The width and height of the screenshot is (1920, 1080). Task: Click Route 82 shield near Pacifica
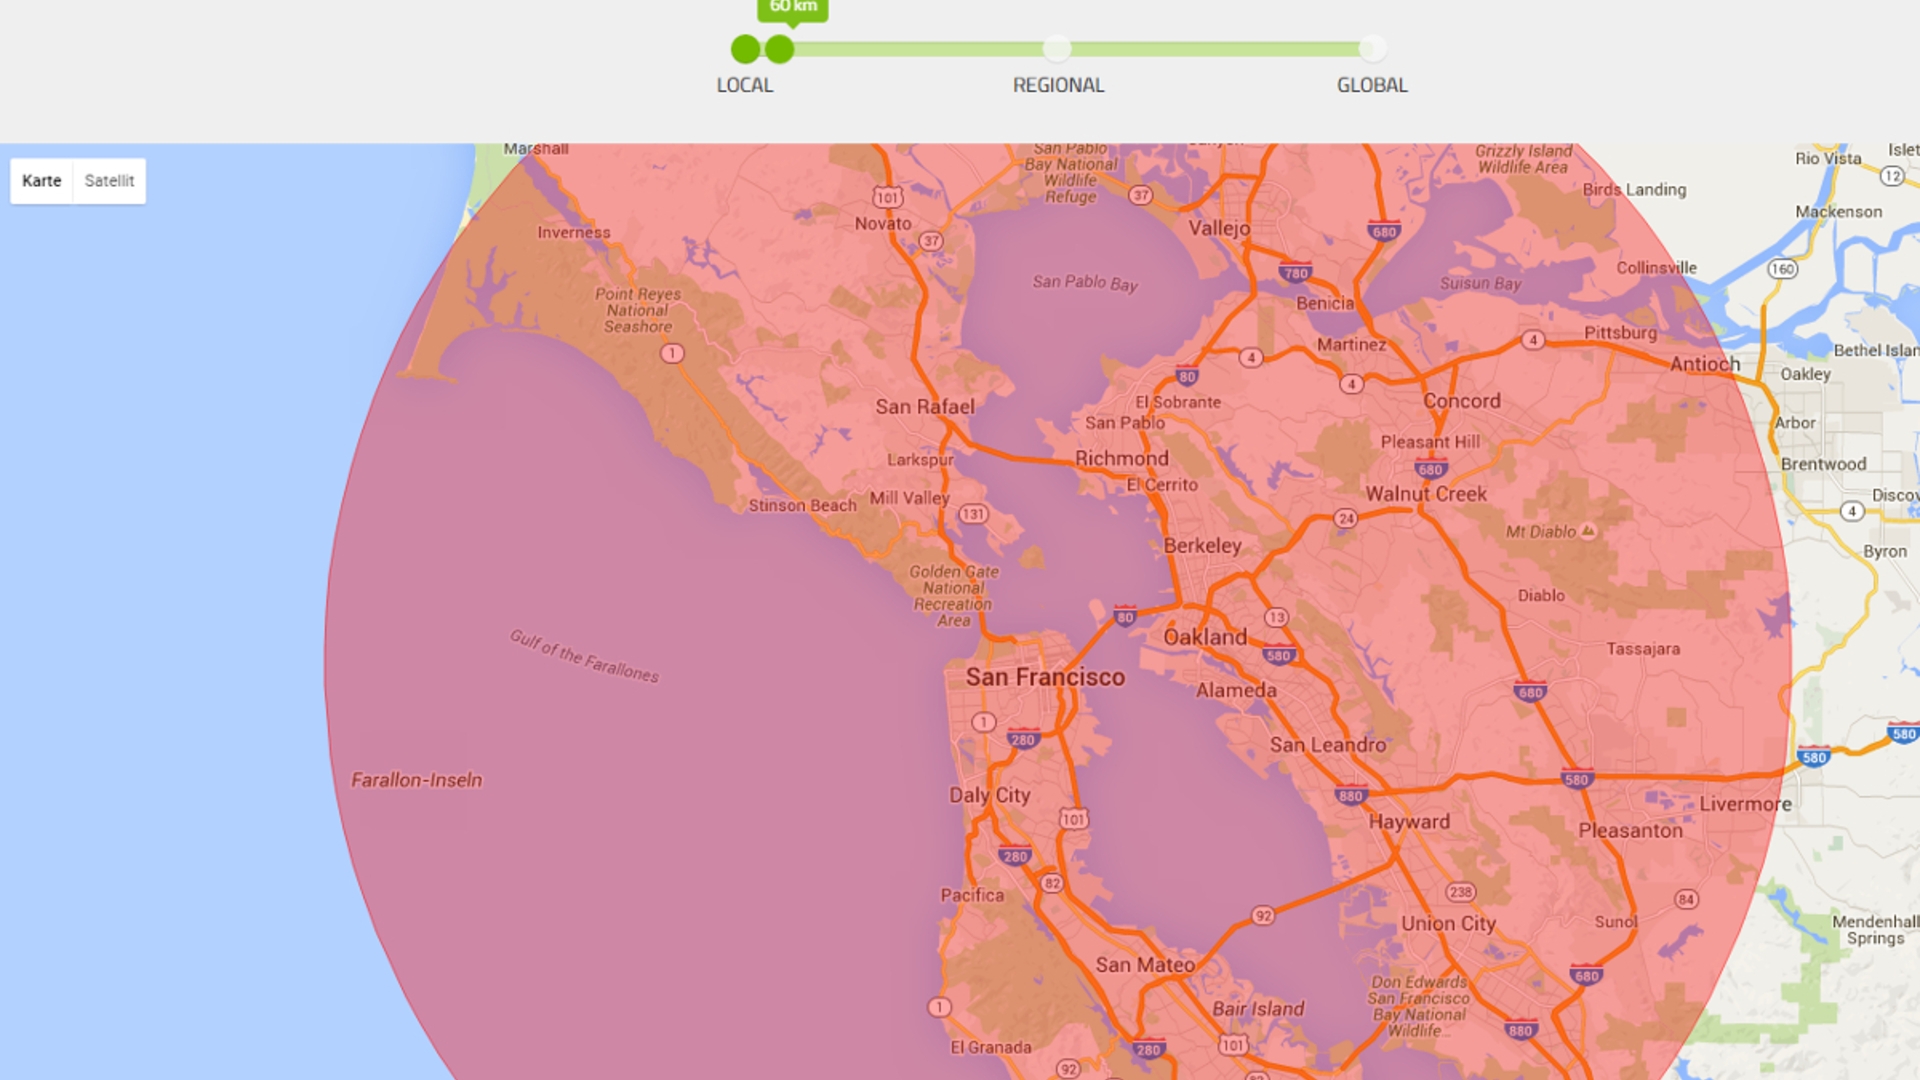[1051, 883]
